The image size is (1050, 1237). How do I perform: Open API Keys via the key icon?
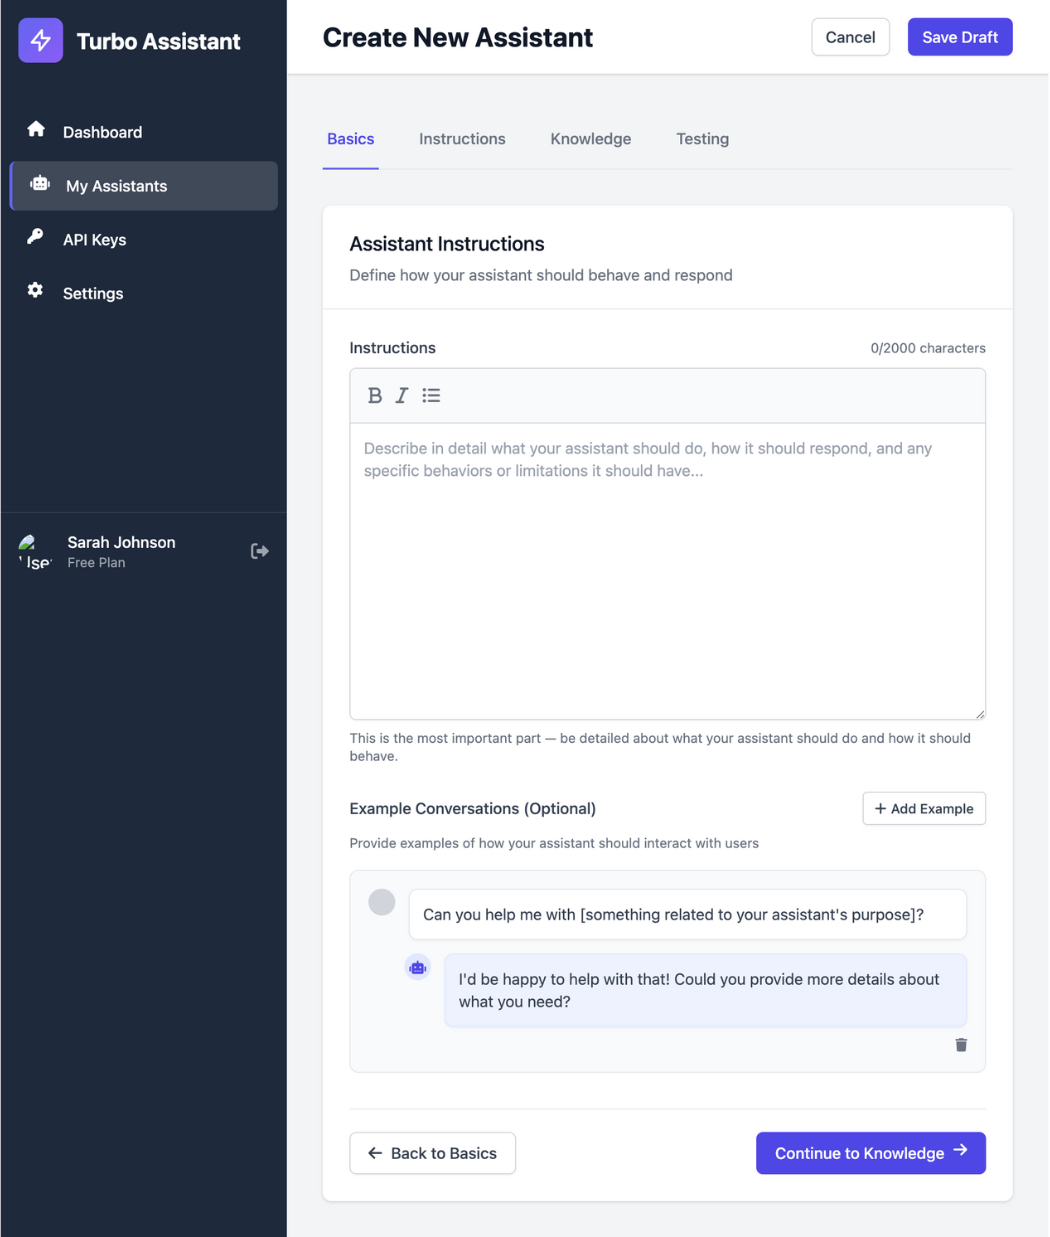pos(36,238)
